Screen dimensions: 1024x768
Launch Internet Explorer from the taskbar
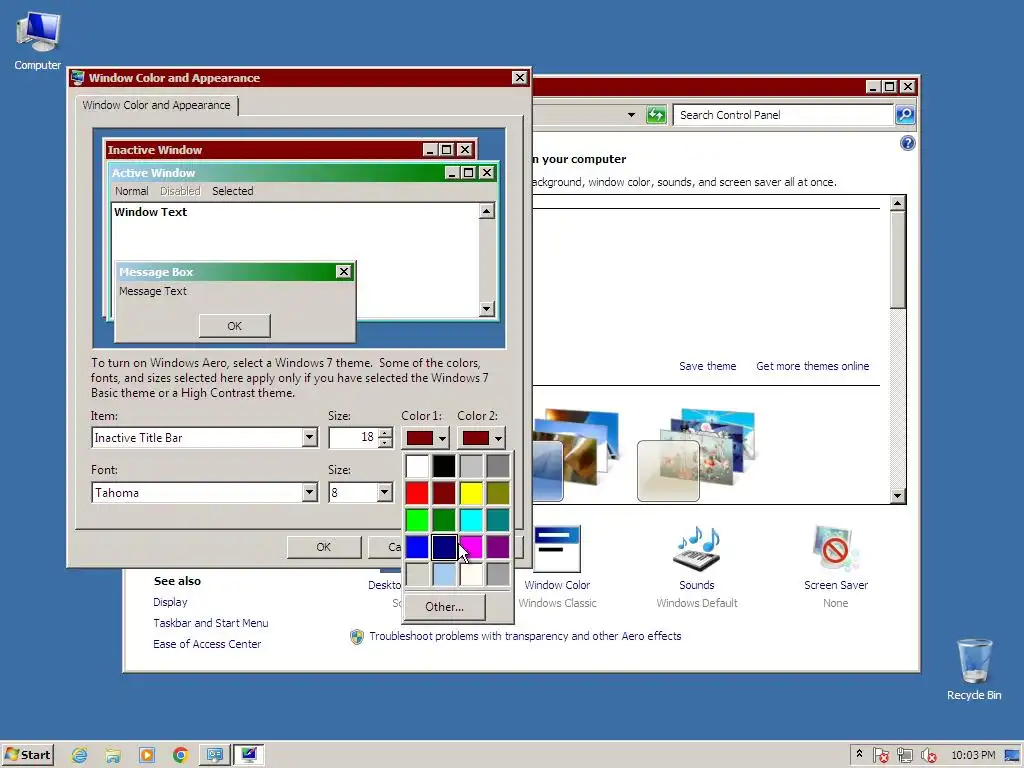pyautogui.click(x=80, y=755)
